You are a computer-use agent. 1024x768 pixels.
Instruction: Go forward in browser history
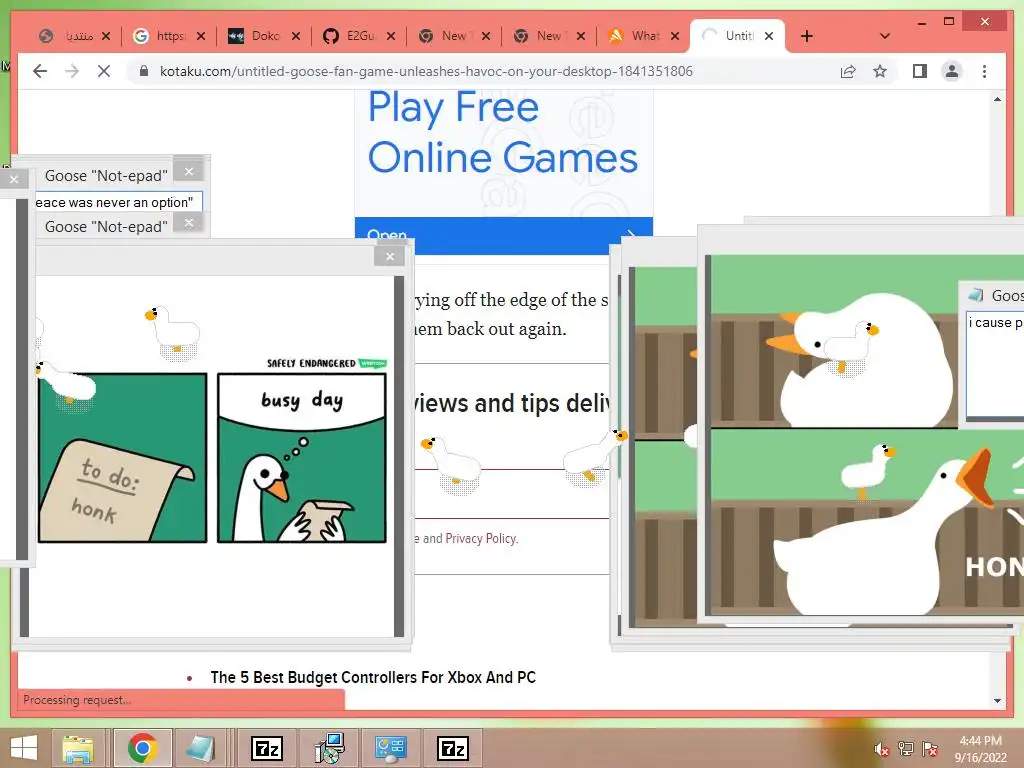(72, 71)
